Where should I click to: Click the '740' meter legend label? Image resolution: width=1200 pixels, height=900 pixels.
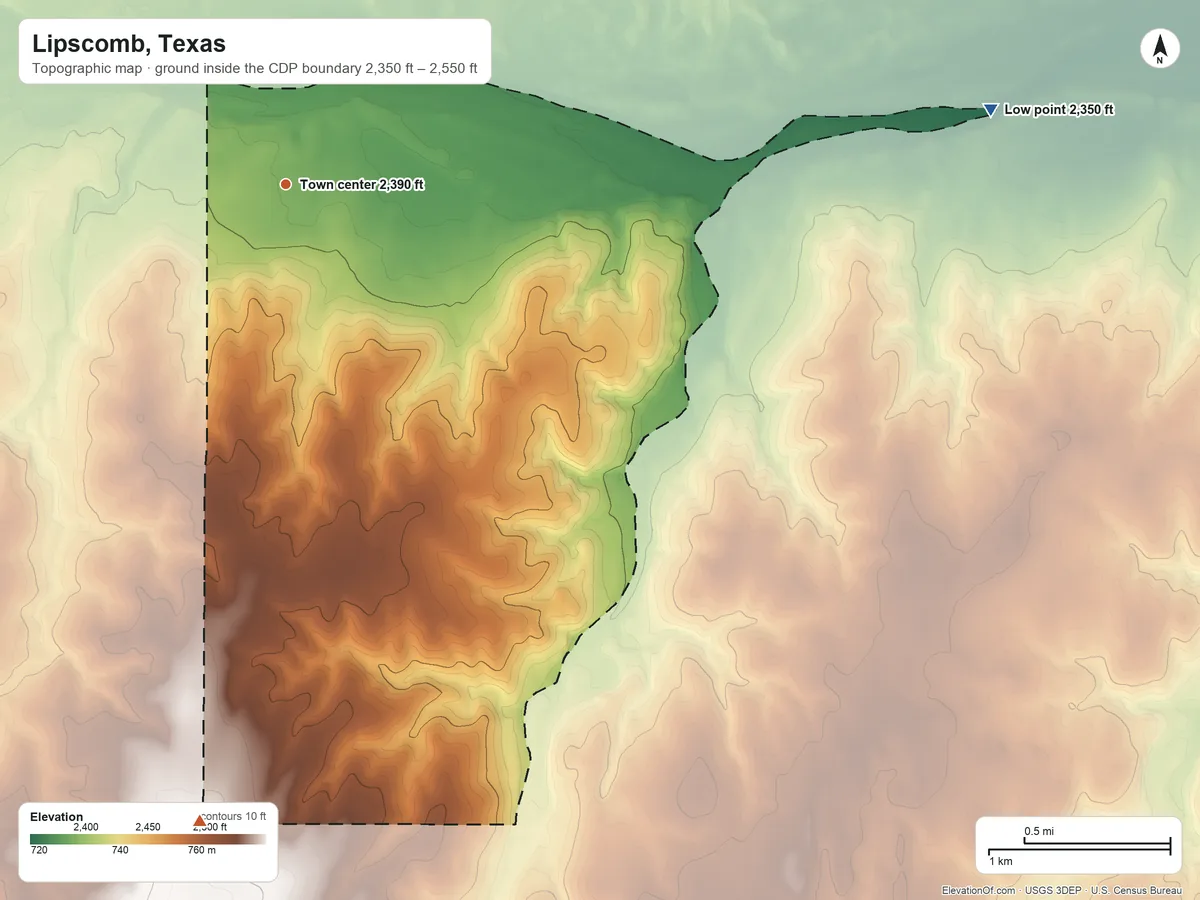[120, 851]
